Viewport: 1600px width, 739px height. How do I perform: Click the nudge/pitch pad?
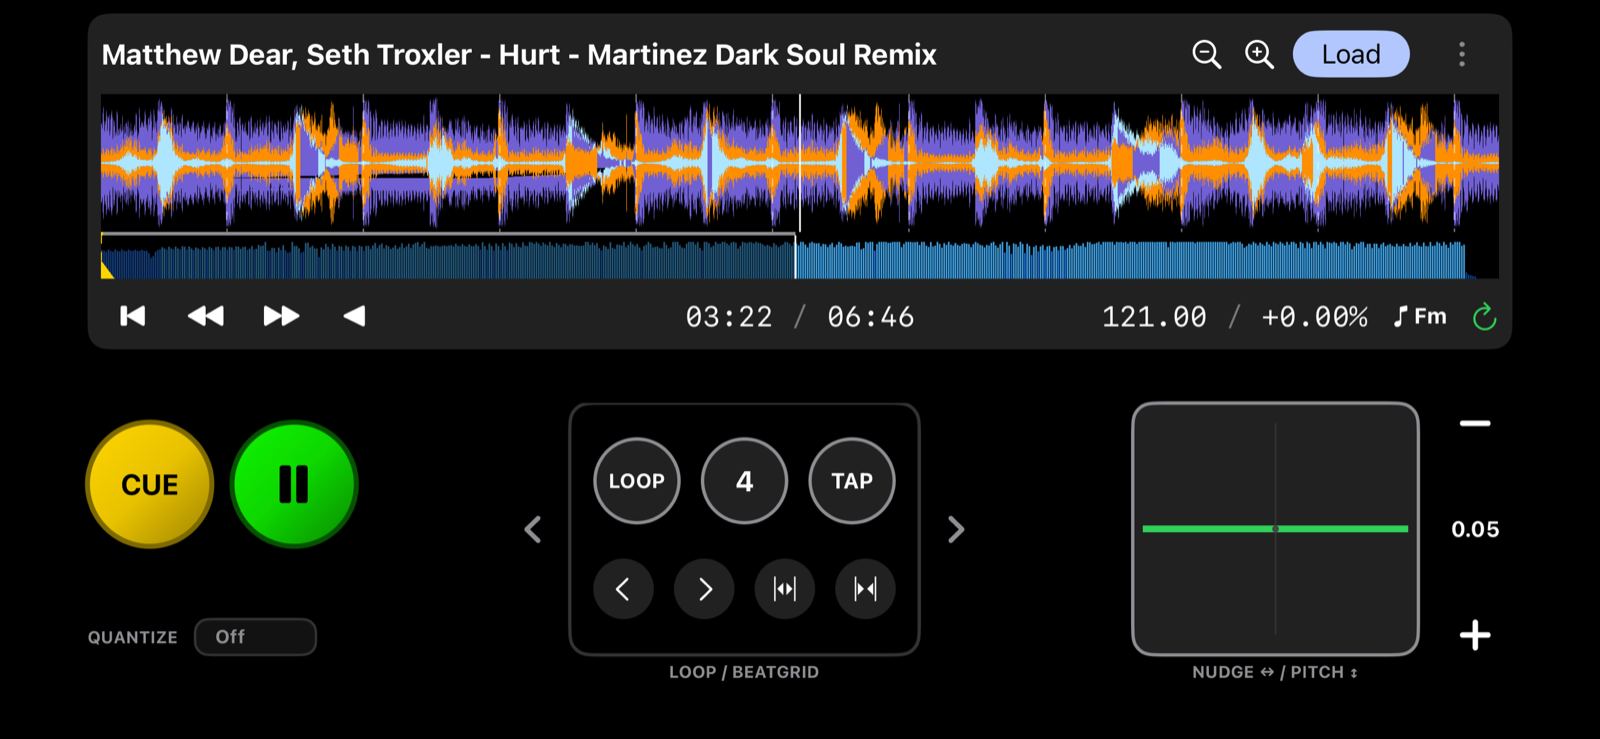click(1275, 529)
